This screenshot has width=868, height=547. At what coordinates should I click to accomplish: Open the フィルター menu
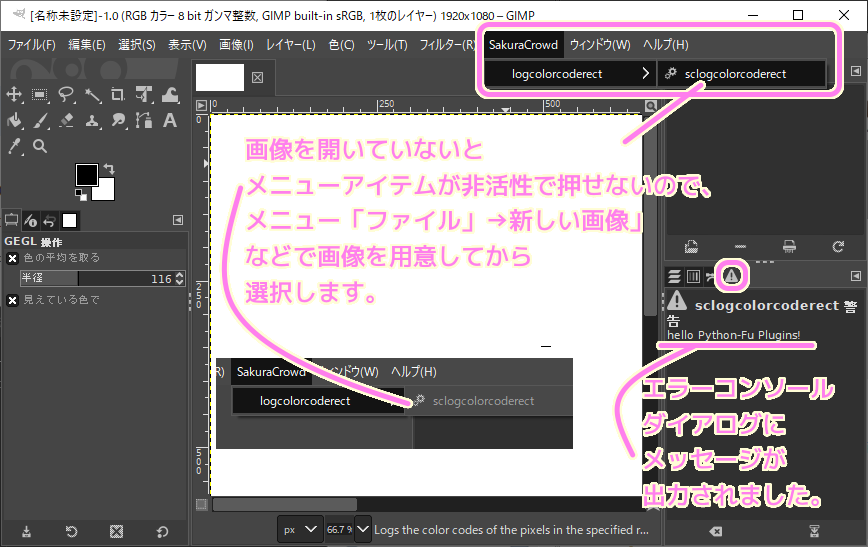point(447,45)
